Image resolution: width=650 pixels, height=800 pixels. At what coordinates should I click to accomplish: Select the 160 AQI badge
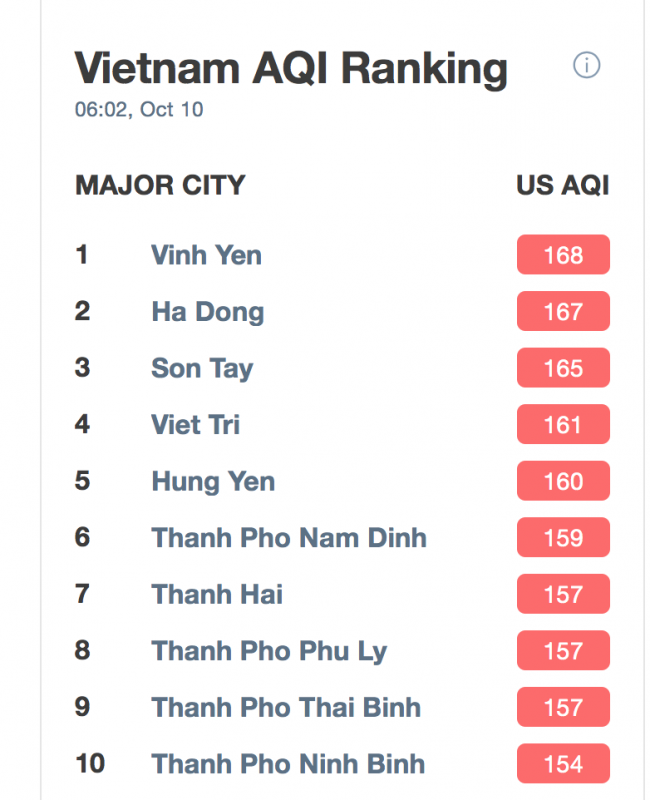click(x=563, y=481)
